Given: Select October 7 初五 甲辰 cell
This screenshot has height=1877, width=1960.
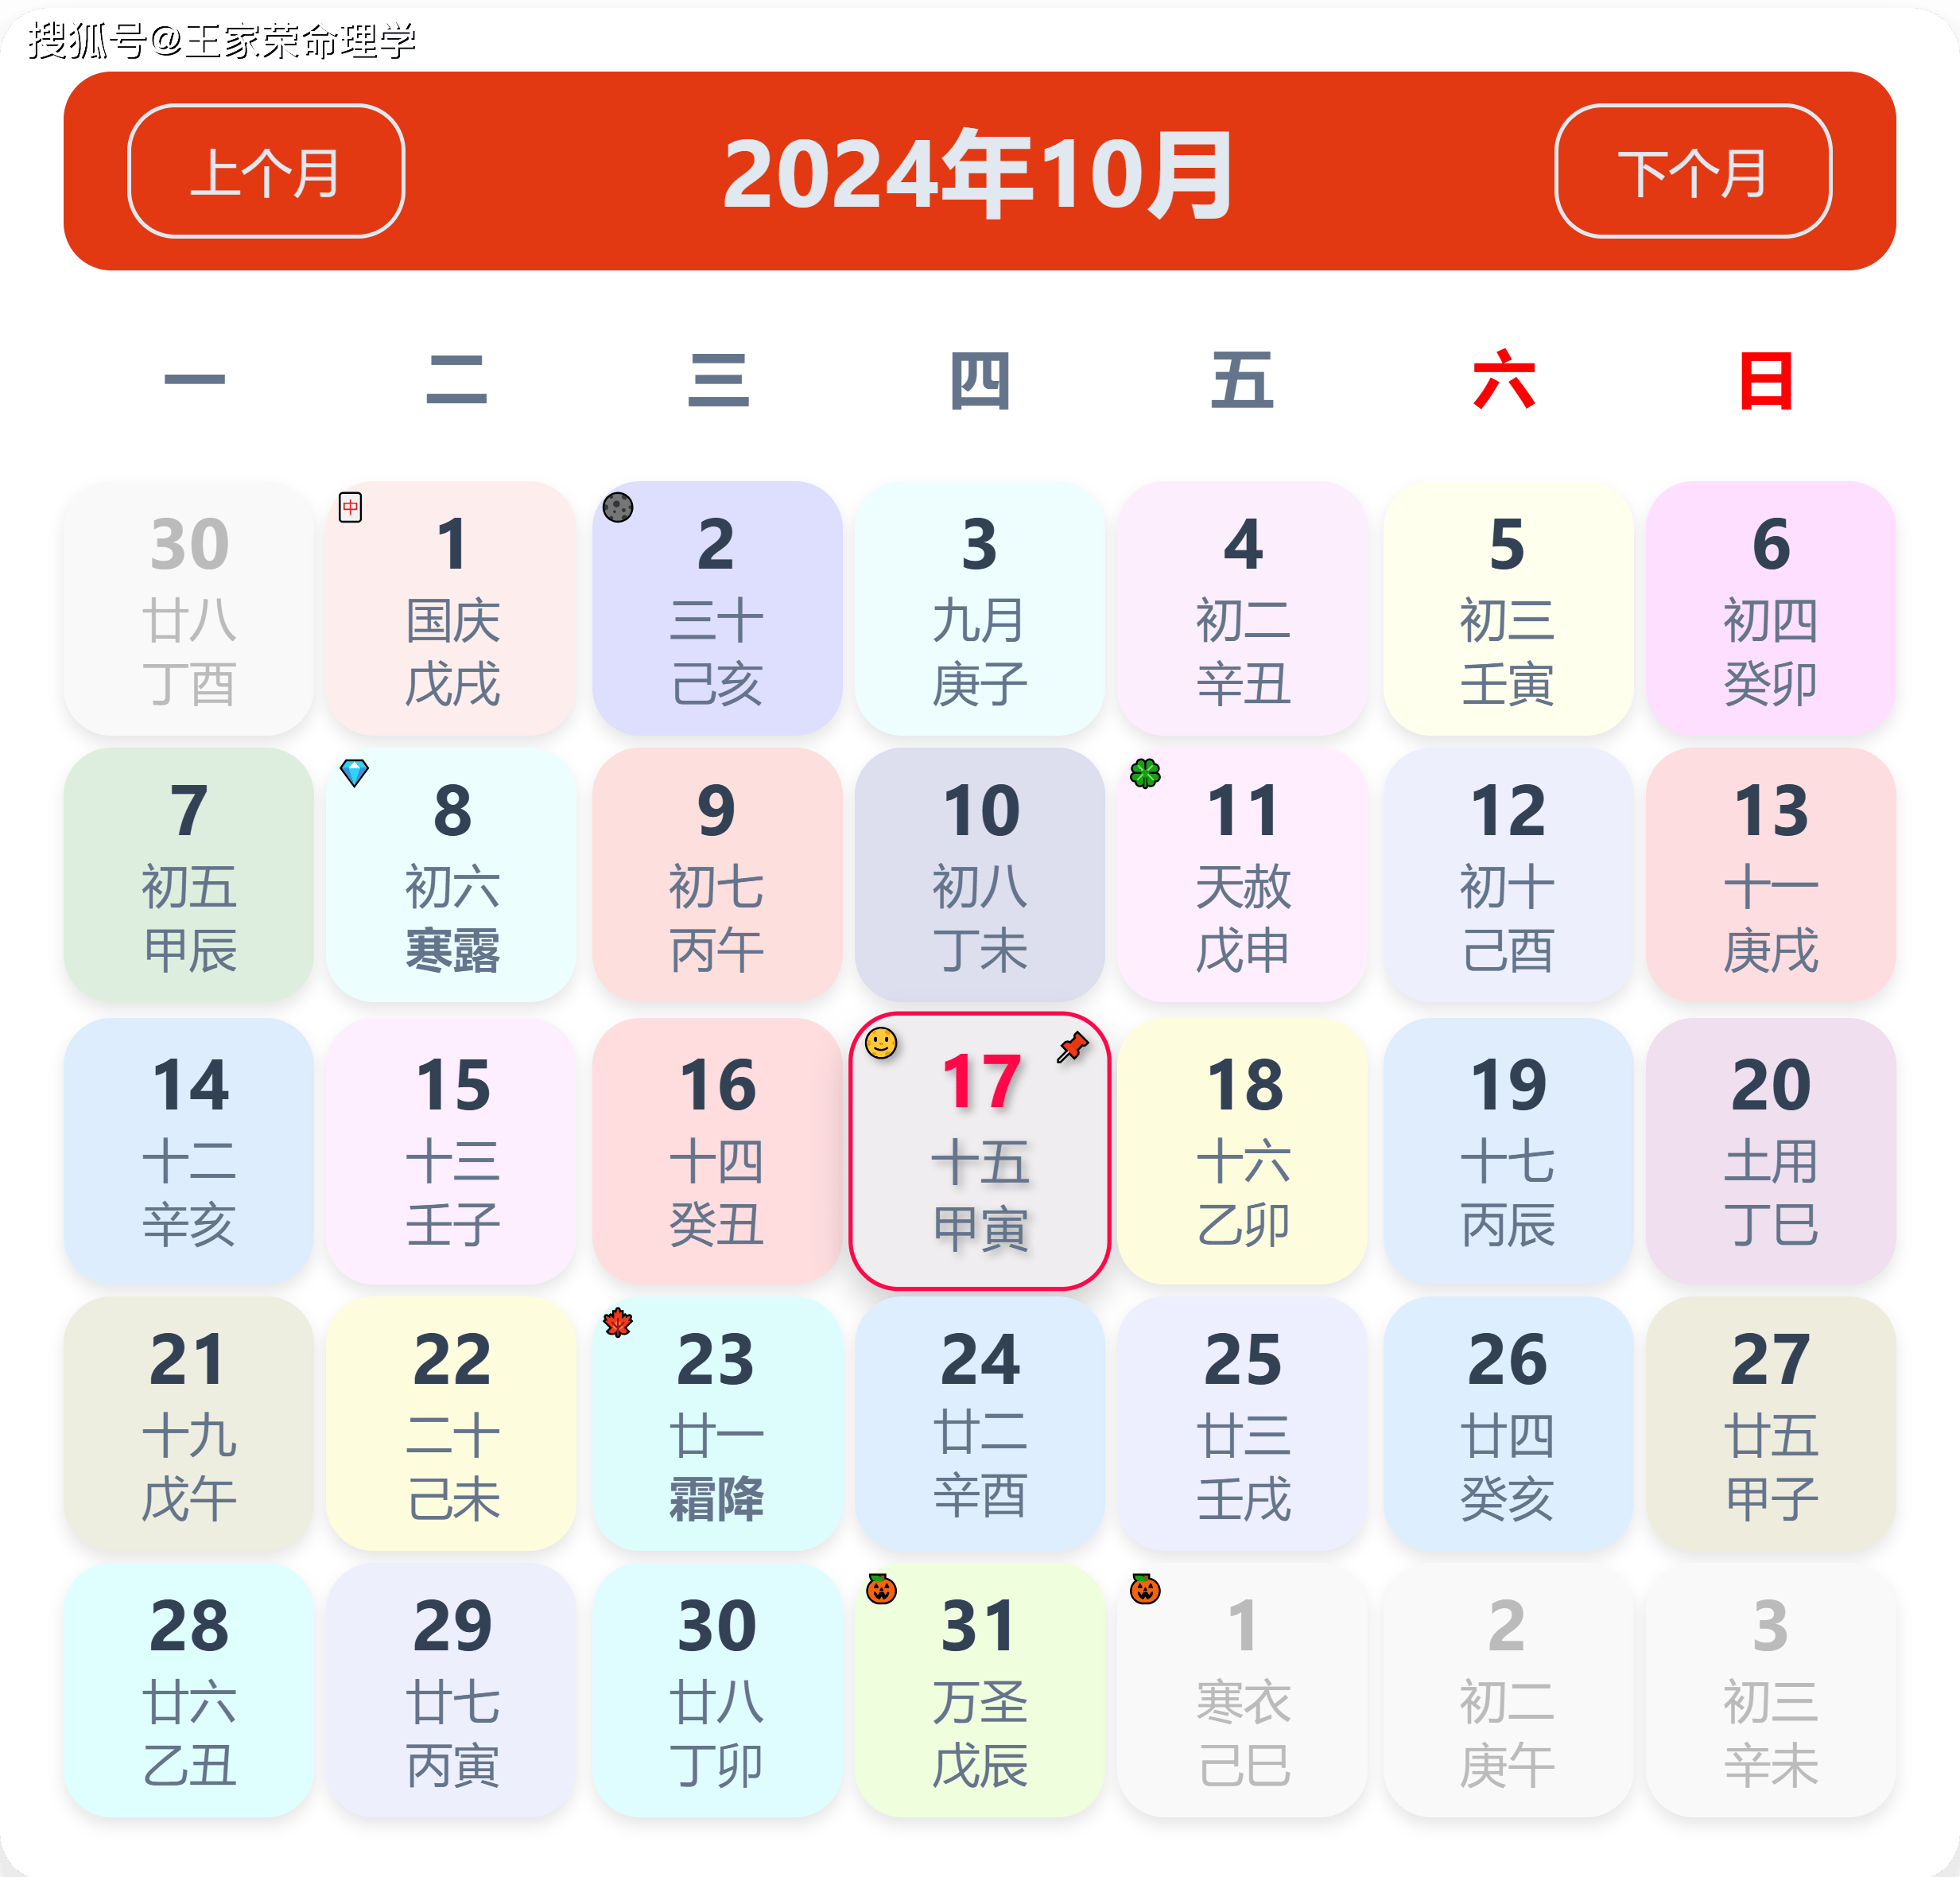Looking at the screenshot, I should 189,875.
